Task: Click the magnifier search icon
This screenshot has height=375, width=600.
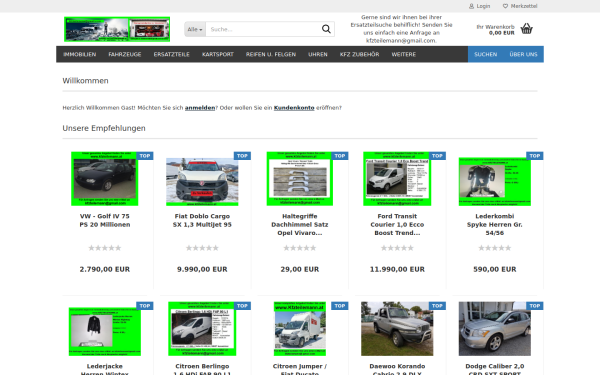Action: coord(326,29)
